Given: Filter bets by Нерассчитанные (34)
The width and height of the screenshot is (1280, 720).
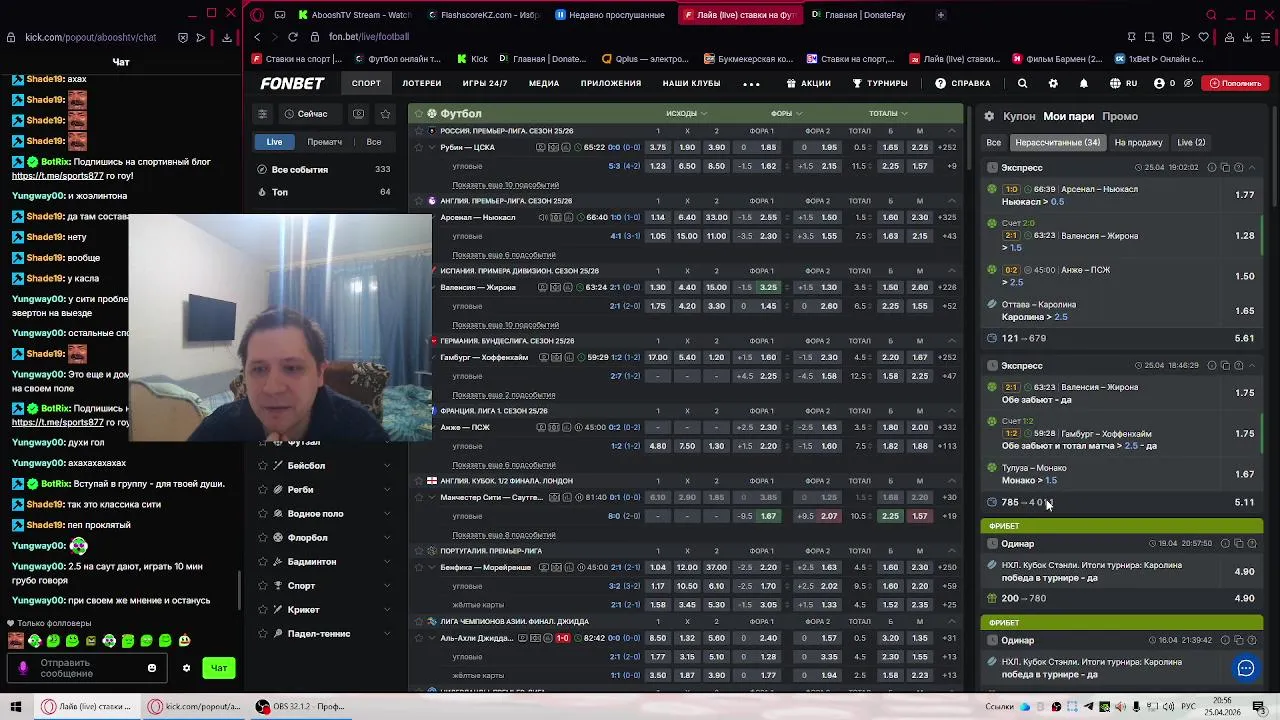Looking at the screenshot, I should pos(1057,143).
